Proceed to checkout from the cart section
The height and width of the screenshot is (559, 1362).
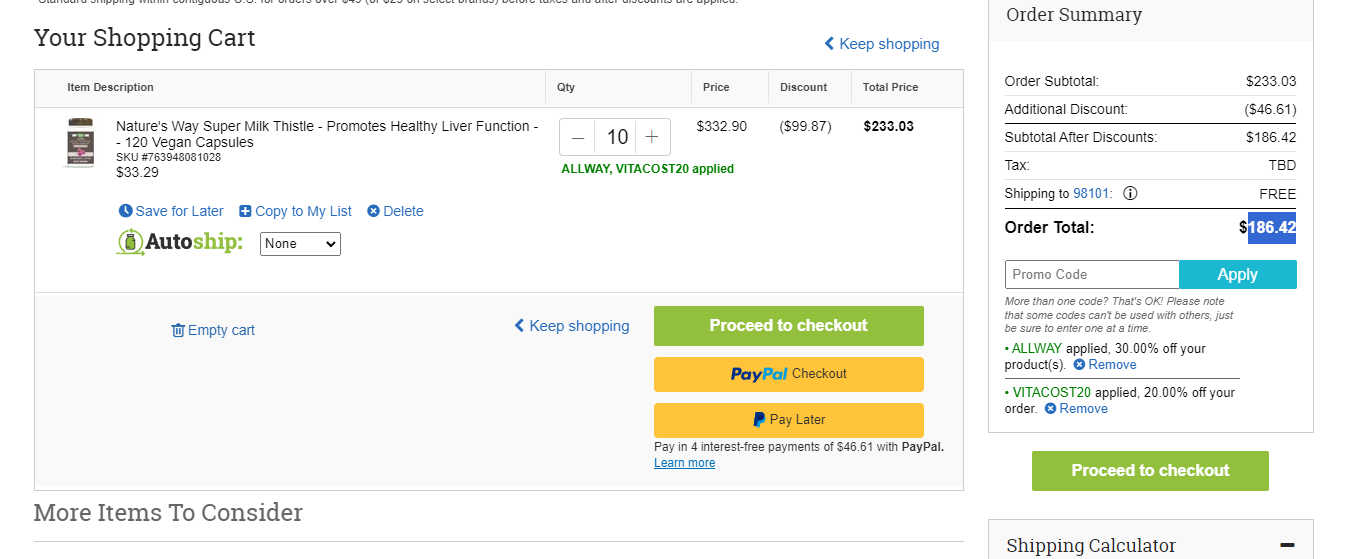(x=789, y=326)
